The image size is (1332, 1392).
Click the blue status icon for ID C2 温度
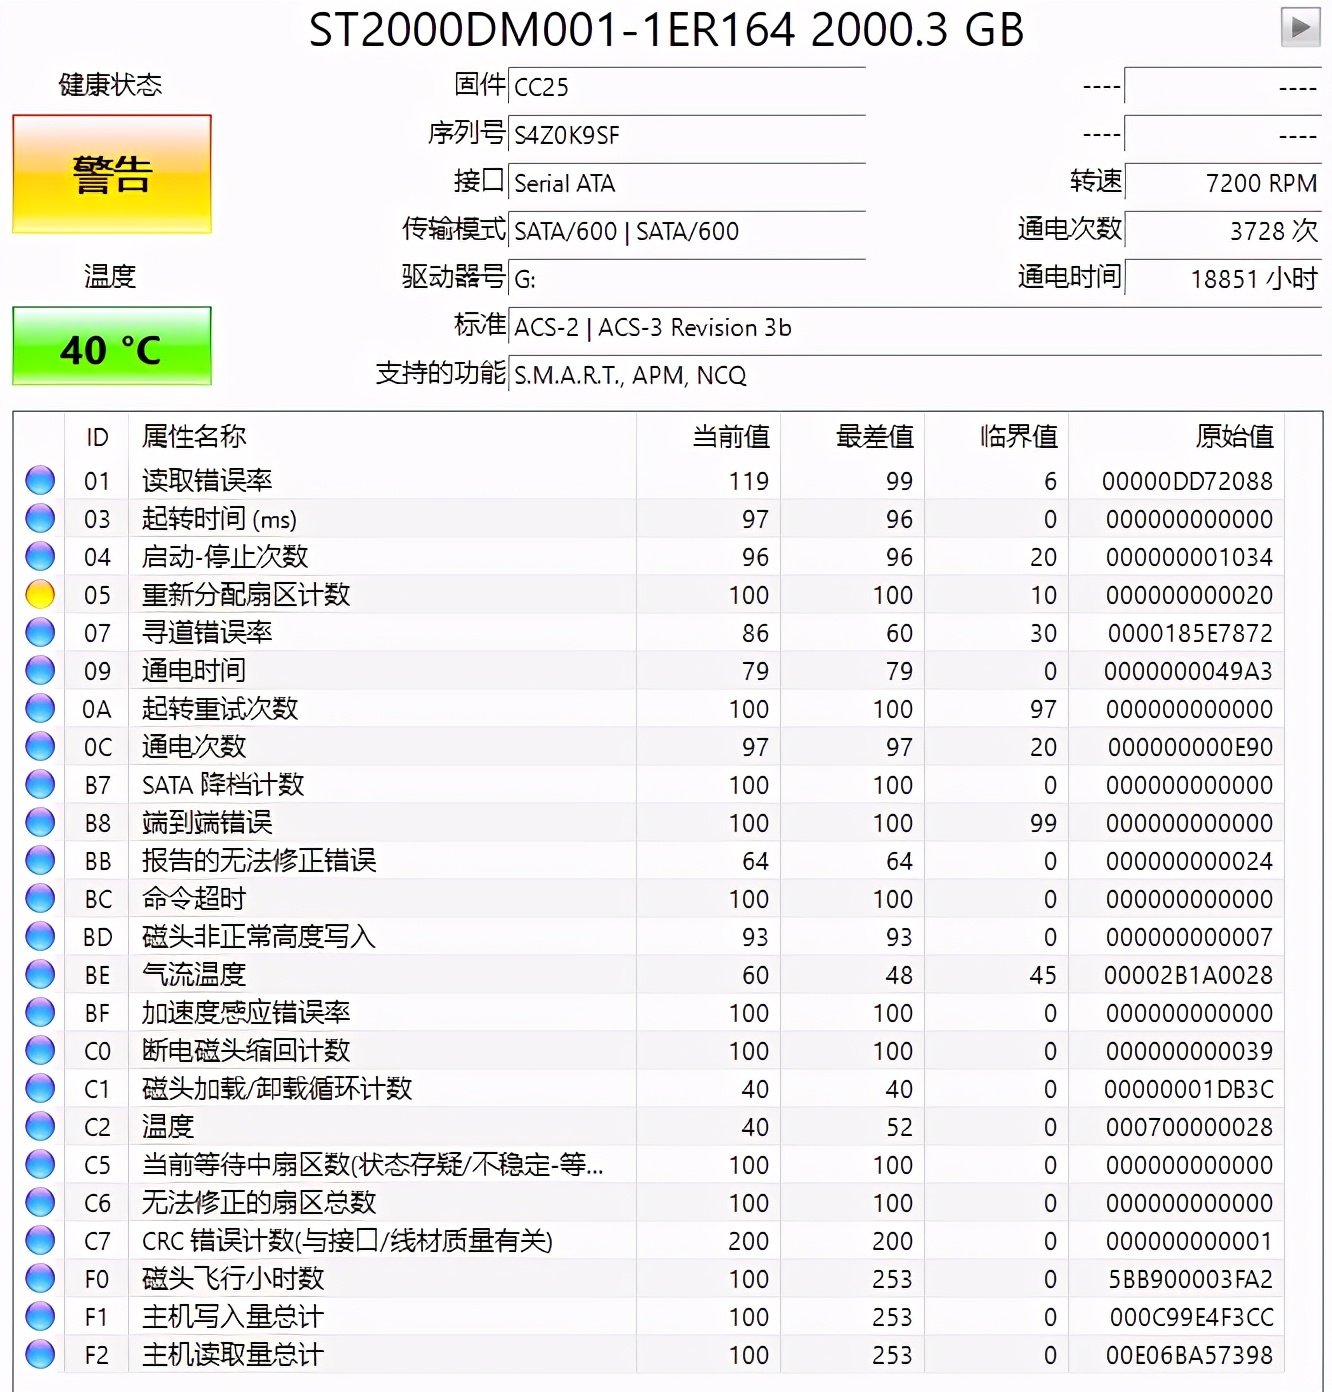point(40,1127)
